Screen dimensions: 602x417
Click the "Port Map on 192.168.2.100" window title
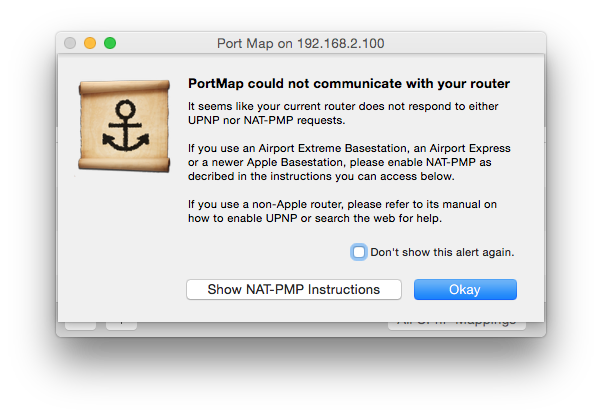[x=301, y=43]
